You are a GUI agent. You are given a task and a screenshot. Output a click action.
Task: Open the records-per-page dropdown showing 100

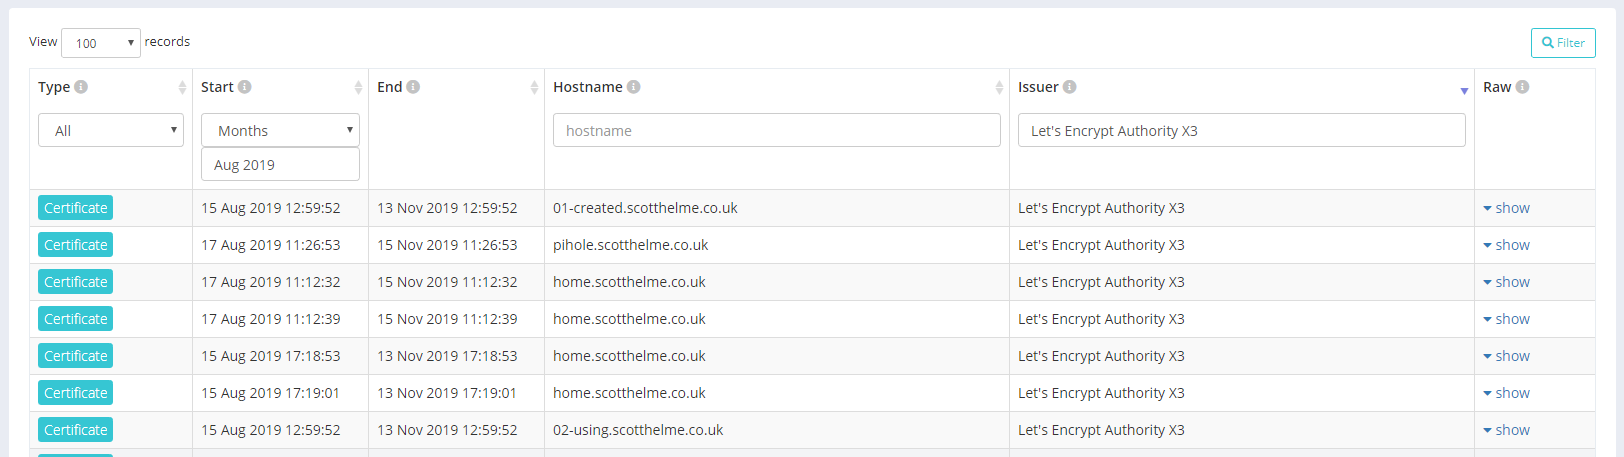pos(101,43)
